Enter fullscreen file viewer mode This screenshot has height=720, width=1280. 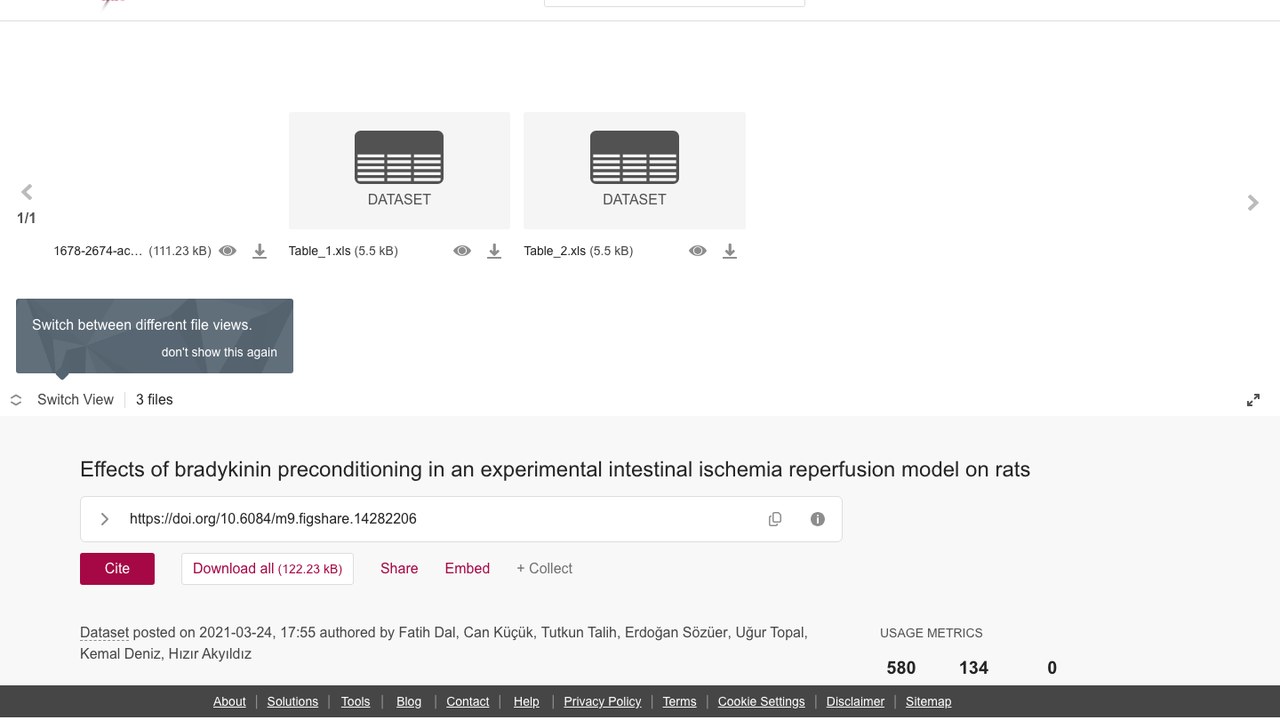(1253, 400)
